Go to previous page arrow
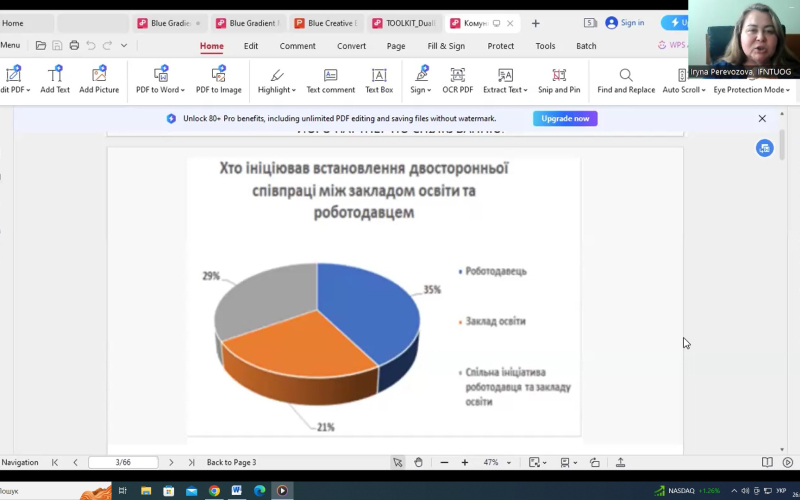800x500 pixels. tap(76, 462)
